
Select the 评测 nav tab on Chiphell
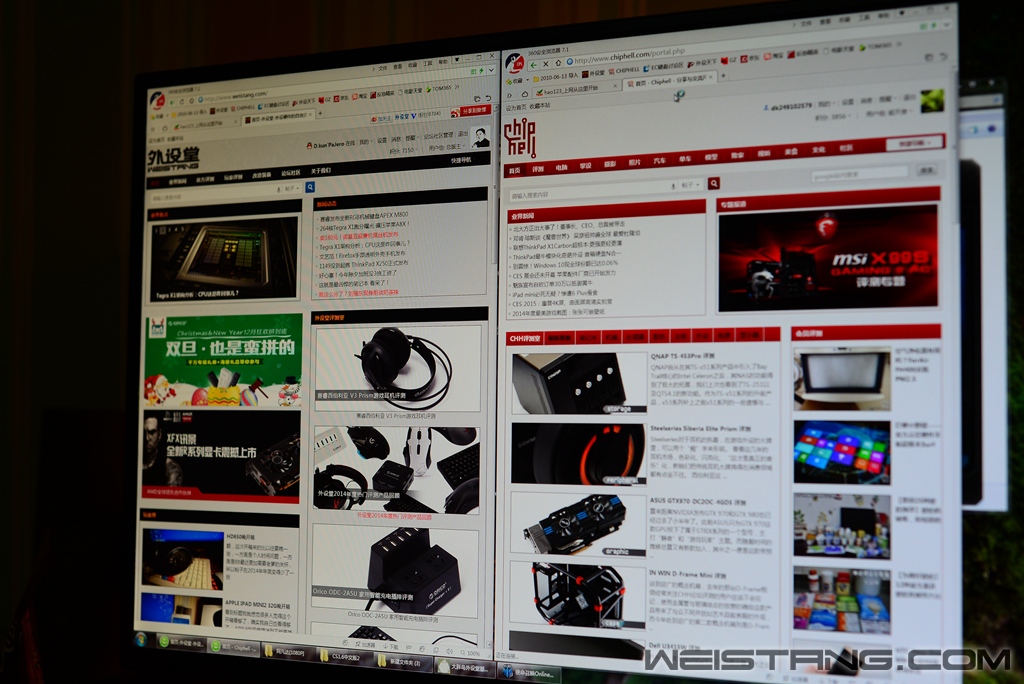[537, 169]
